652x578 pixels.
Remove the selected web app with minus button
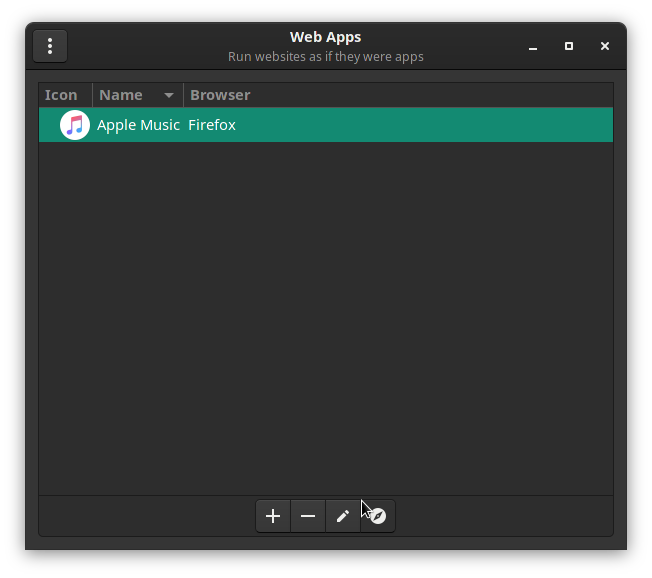(x=308, y=516)
